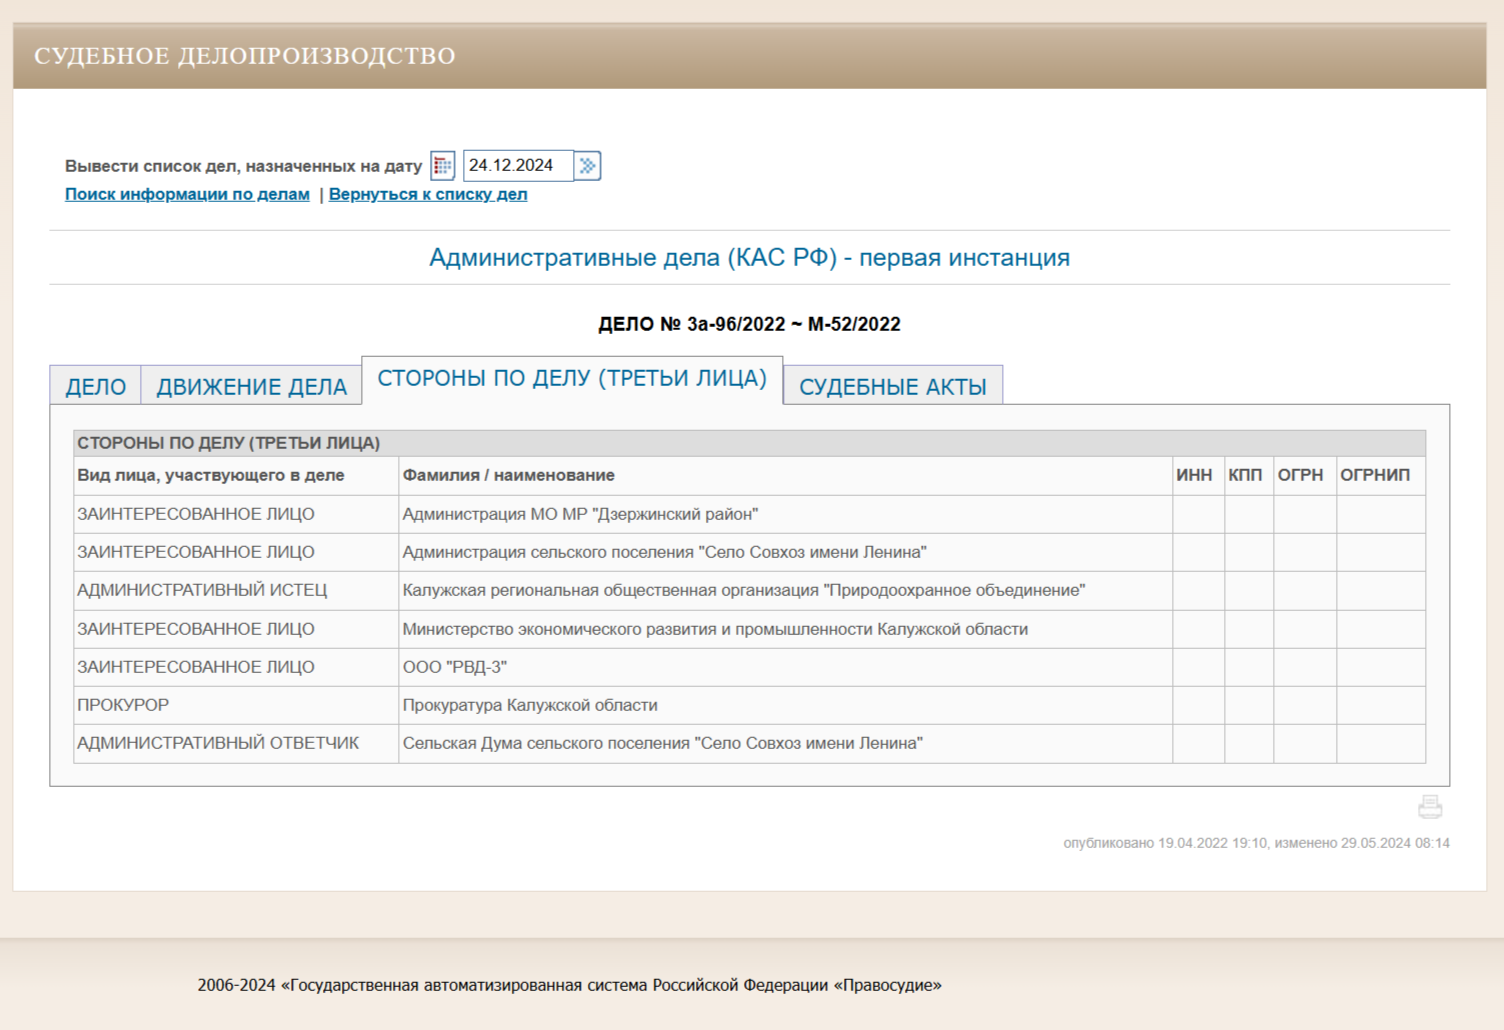Click the 'СУДЕБНОЕ ДЕЛОПРОИЗВОДСТВО' page header
This screenshot has width=1504, height=1030.
[245, 56]
